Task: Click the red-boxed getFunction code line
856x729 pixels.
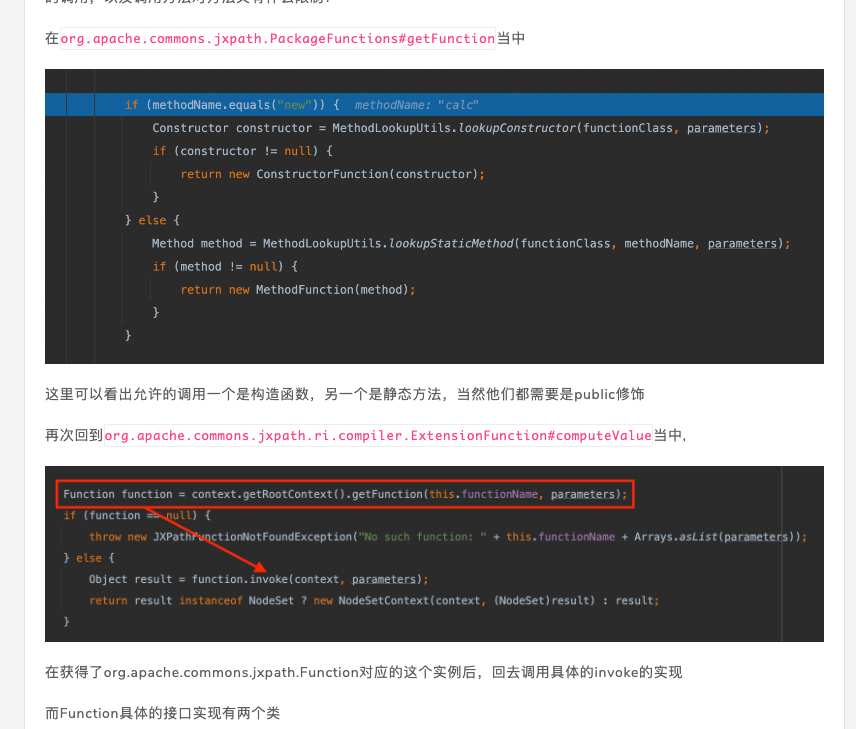Action: (345, 493)
